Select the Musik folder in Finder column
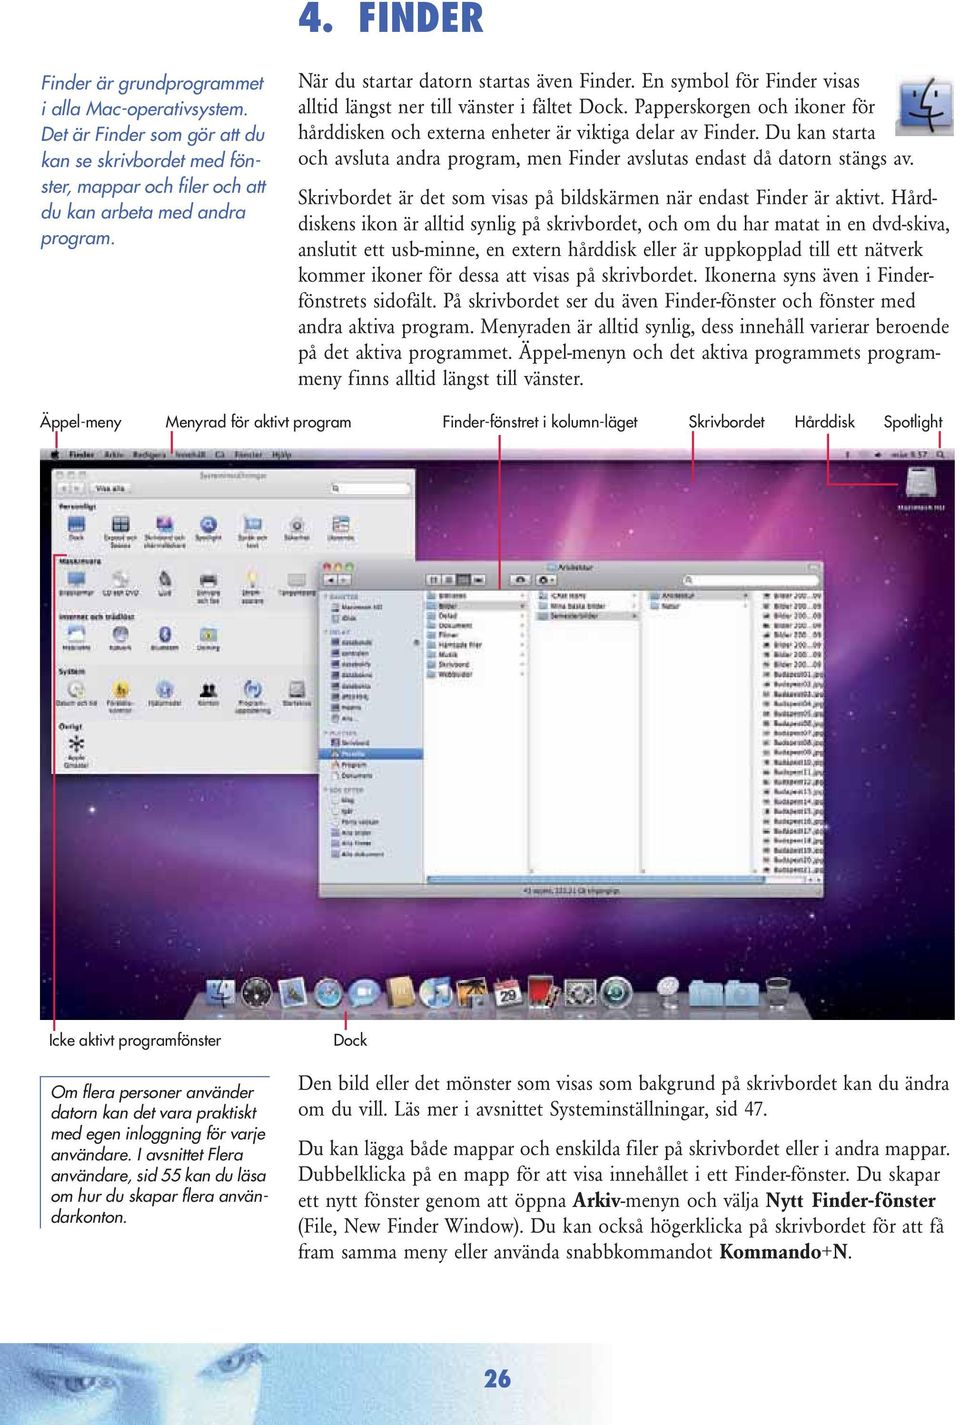960x1425 pixels. coord(476,655)
